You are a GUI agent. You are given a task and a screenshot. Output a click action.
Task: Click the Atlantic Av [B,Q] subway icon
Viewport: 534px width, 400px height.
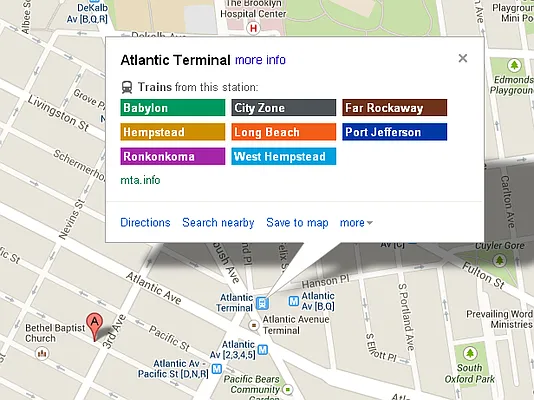[294, 301]
